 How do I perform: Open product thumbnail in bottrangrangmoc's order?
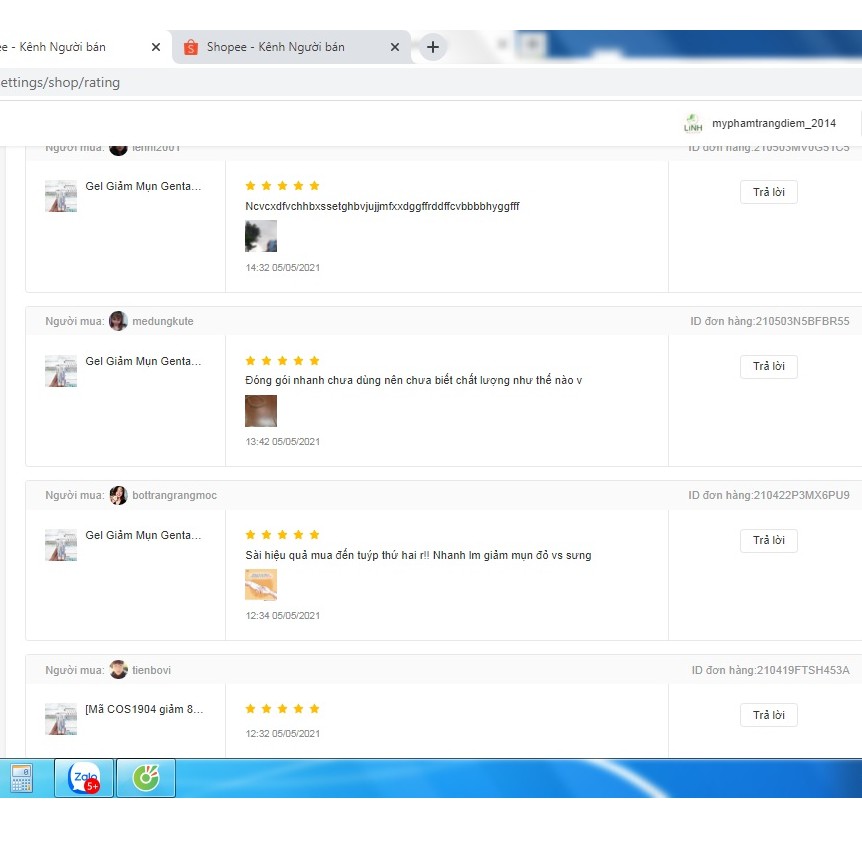(61, 545)
